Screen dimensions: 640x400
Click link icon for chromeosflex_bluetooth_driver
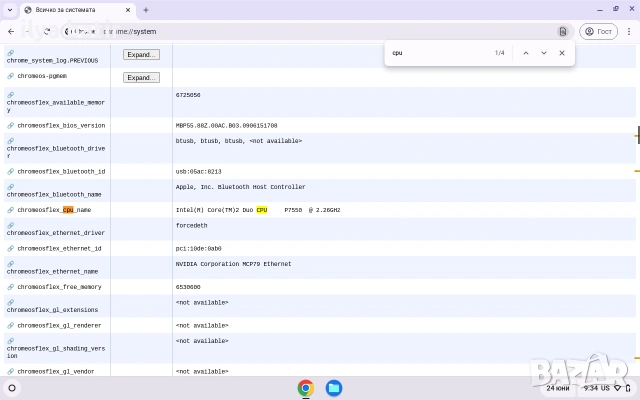(x=11, y=141)
